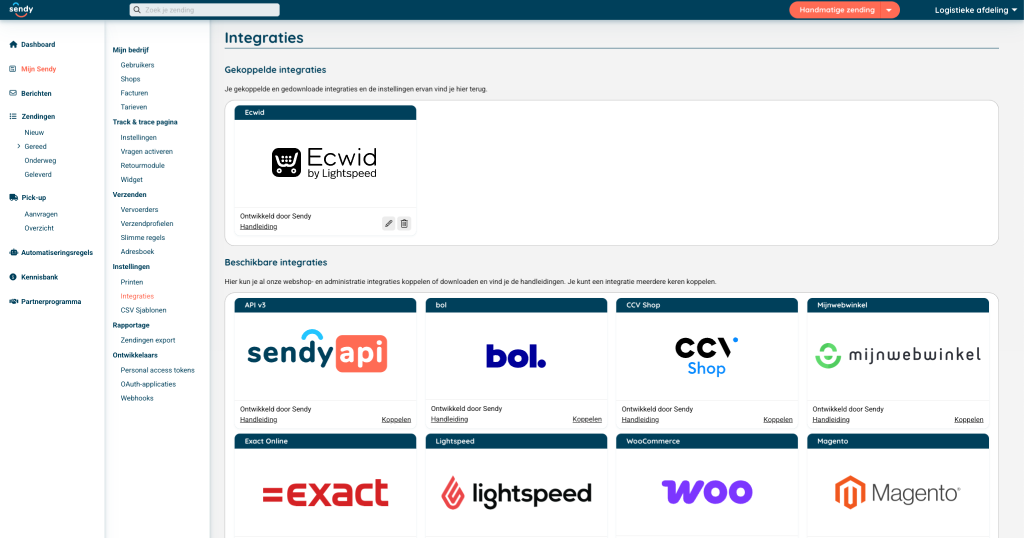The image size is (1024, 538).
Task: Select Geleverd under Zendingen
Action: (38, 174)
